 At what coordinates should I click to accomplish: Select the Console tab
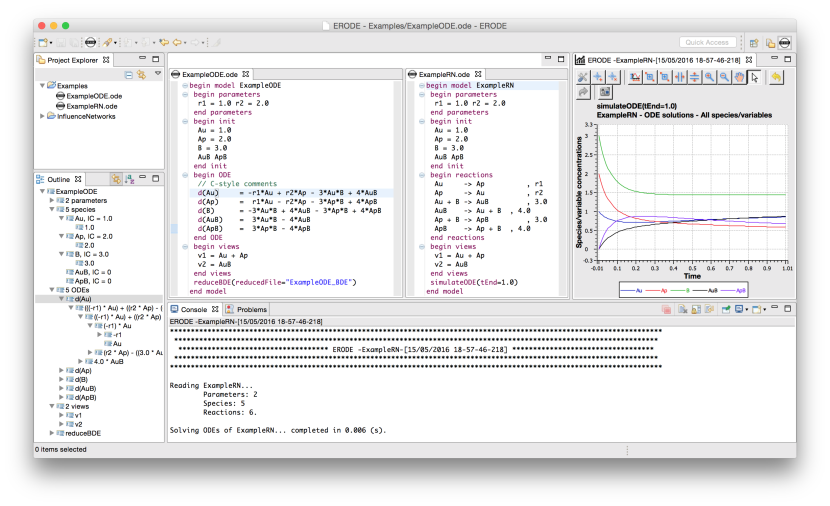coord(194,309)
